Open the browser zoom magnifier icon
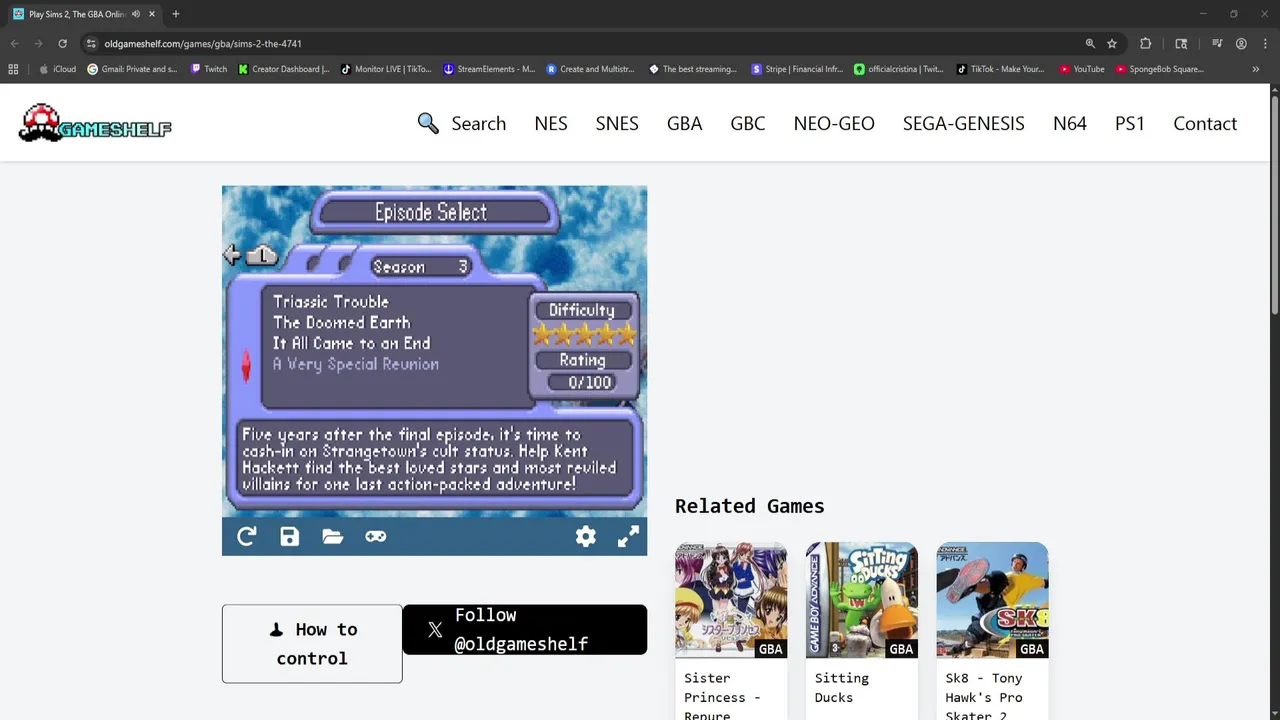The image size is (1280, 720). pyautogui.click(x=1090, y=44)
